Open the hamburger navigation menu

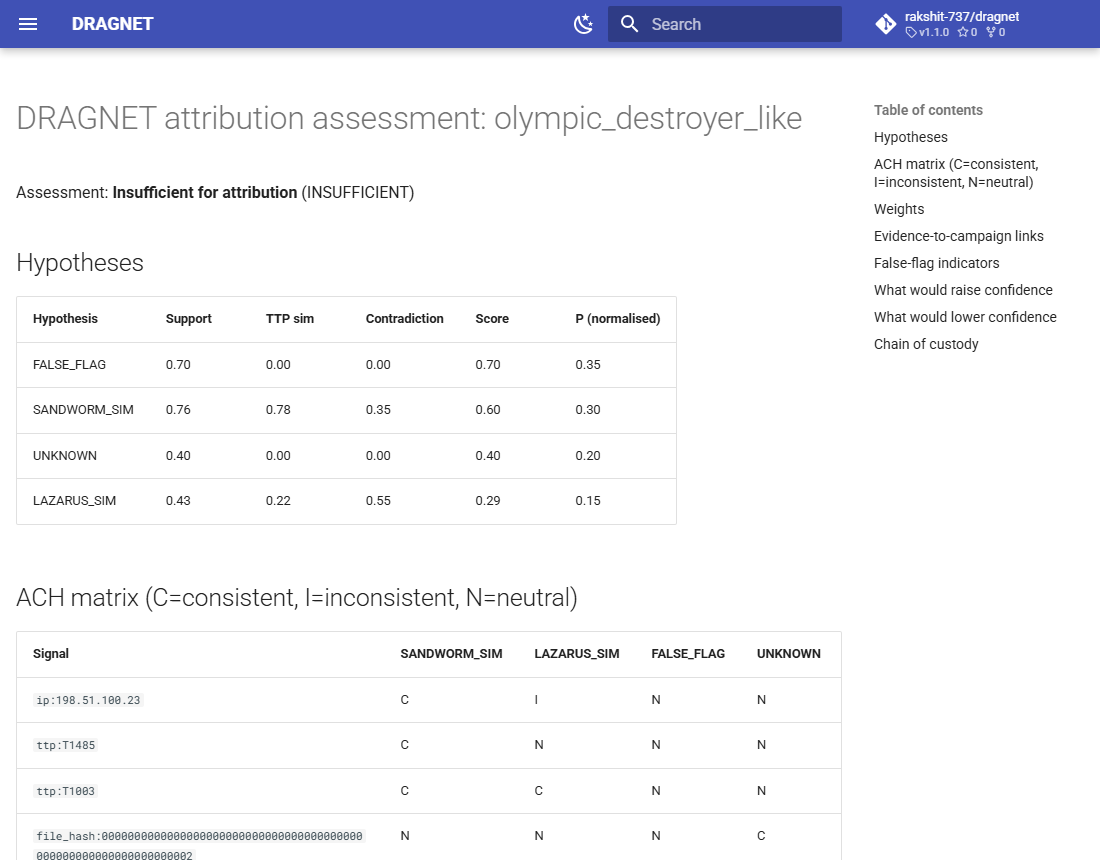tap(27, 24)
